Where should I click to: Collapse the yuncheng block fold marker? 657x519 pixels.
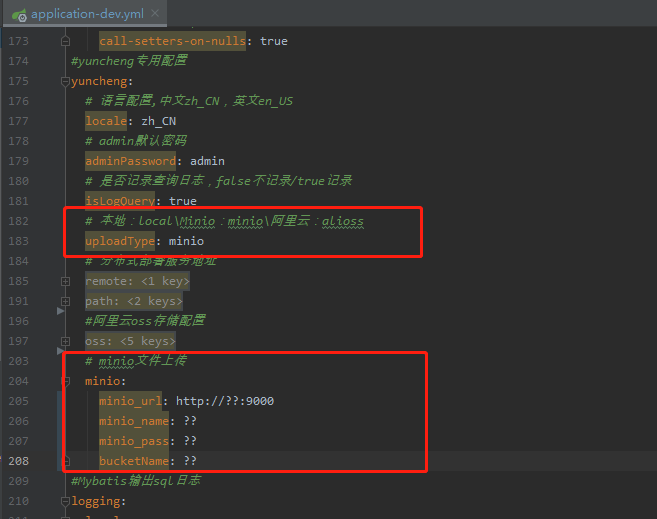click(65, 81)
